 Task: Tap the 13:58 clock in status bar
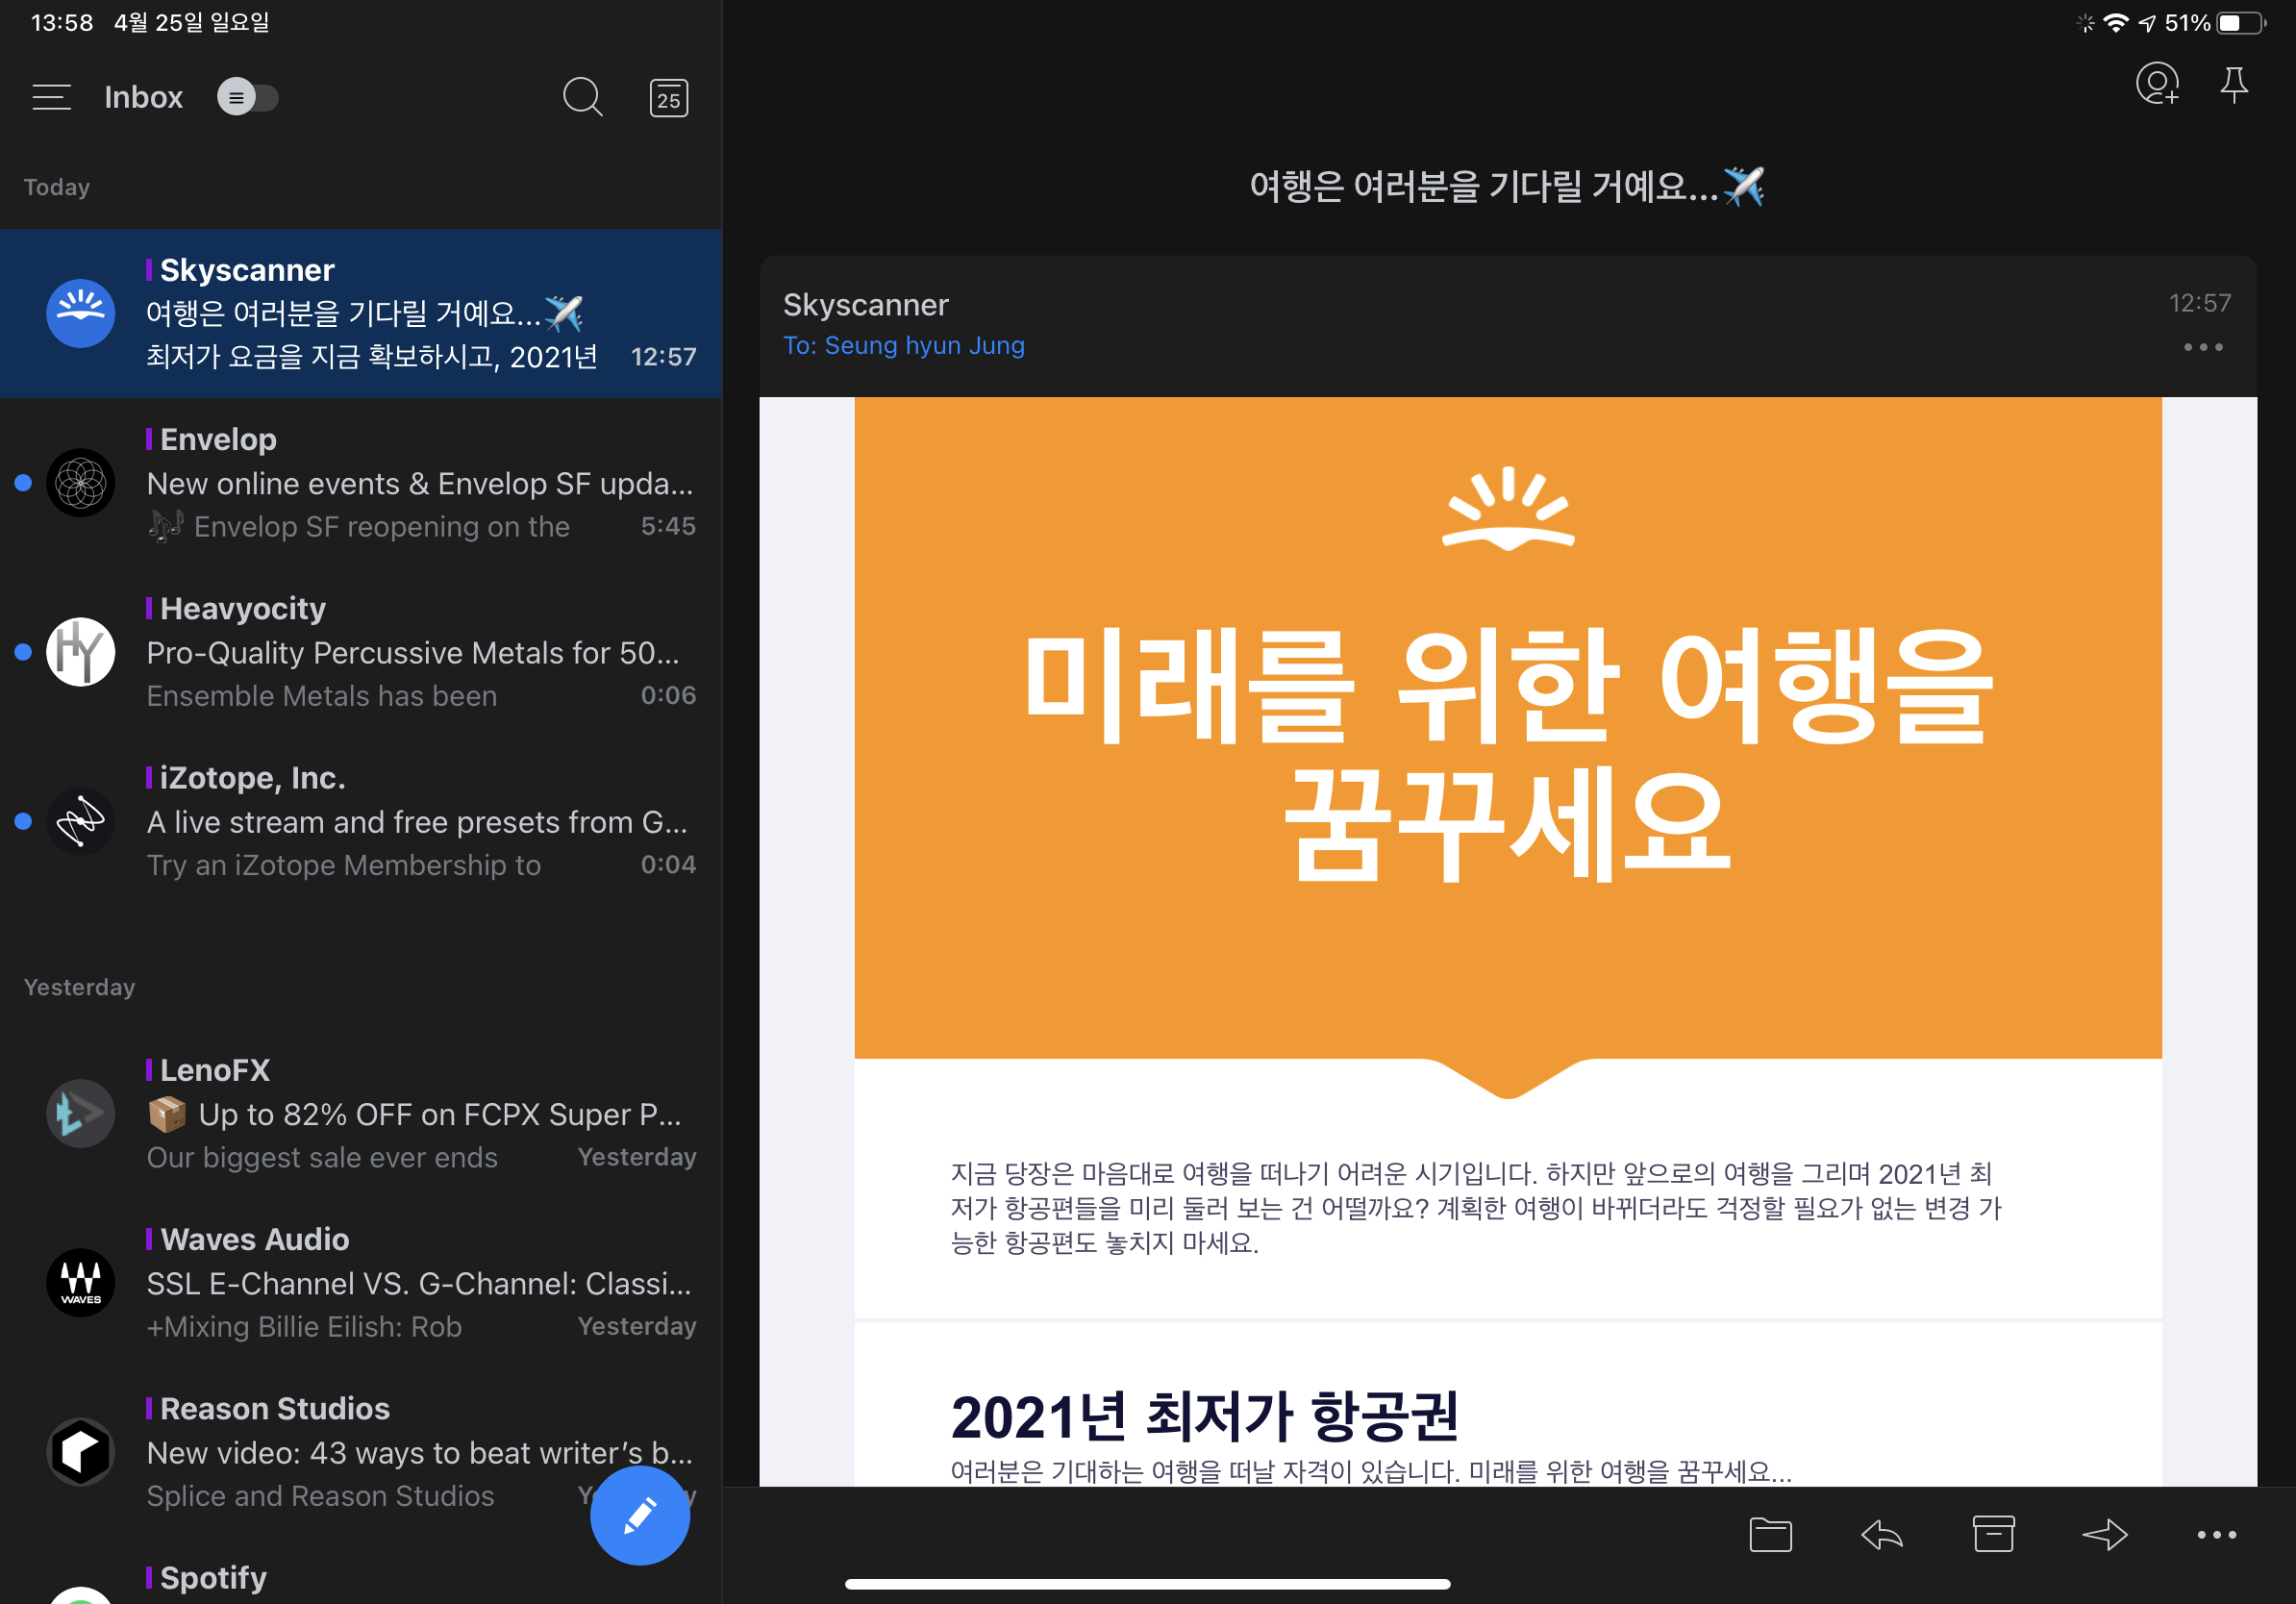[x=62, y=22]
